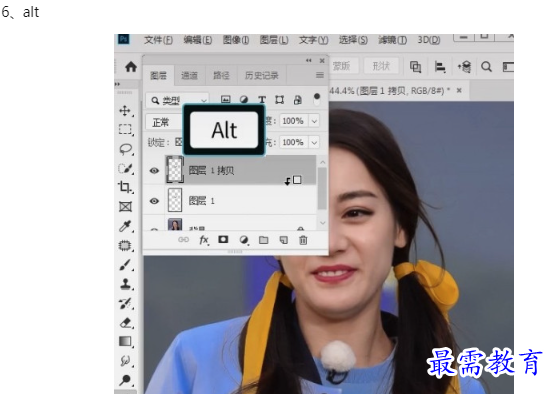Screen dimensions: 551x394
Task: Toggle pixel layer filter
Action: click(226, 100)
